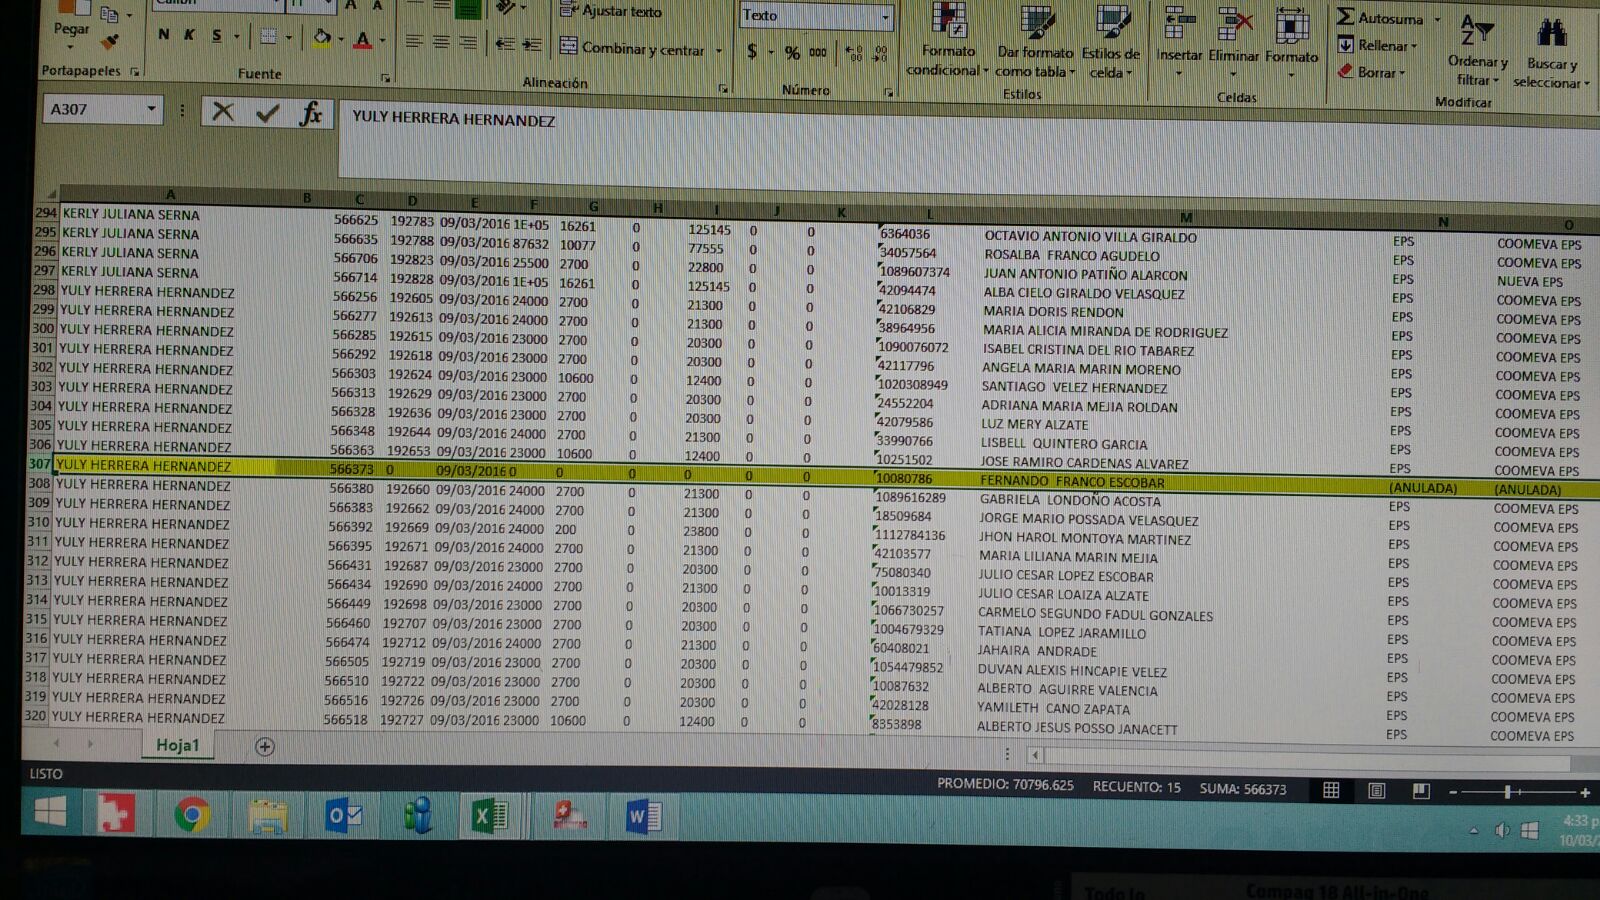The image size is (1600, 900).
Task: Add a new sheet with the plus icon
Action: pos(265,747)
